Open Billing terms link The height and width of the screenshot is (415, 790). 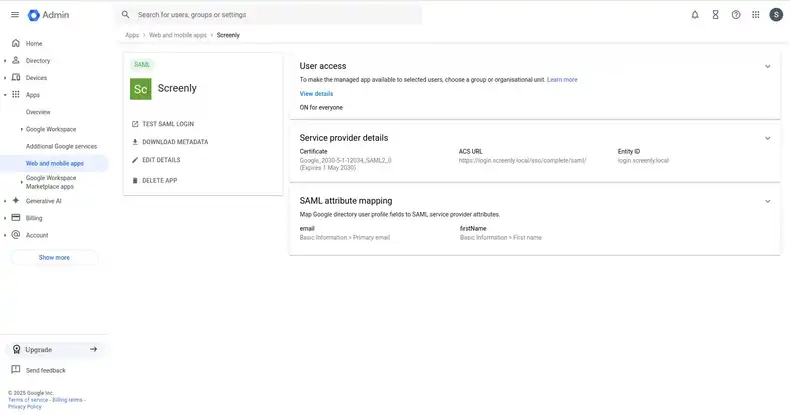(x=68, y=400)
